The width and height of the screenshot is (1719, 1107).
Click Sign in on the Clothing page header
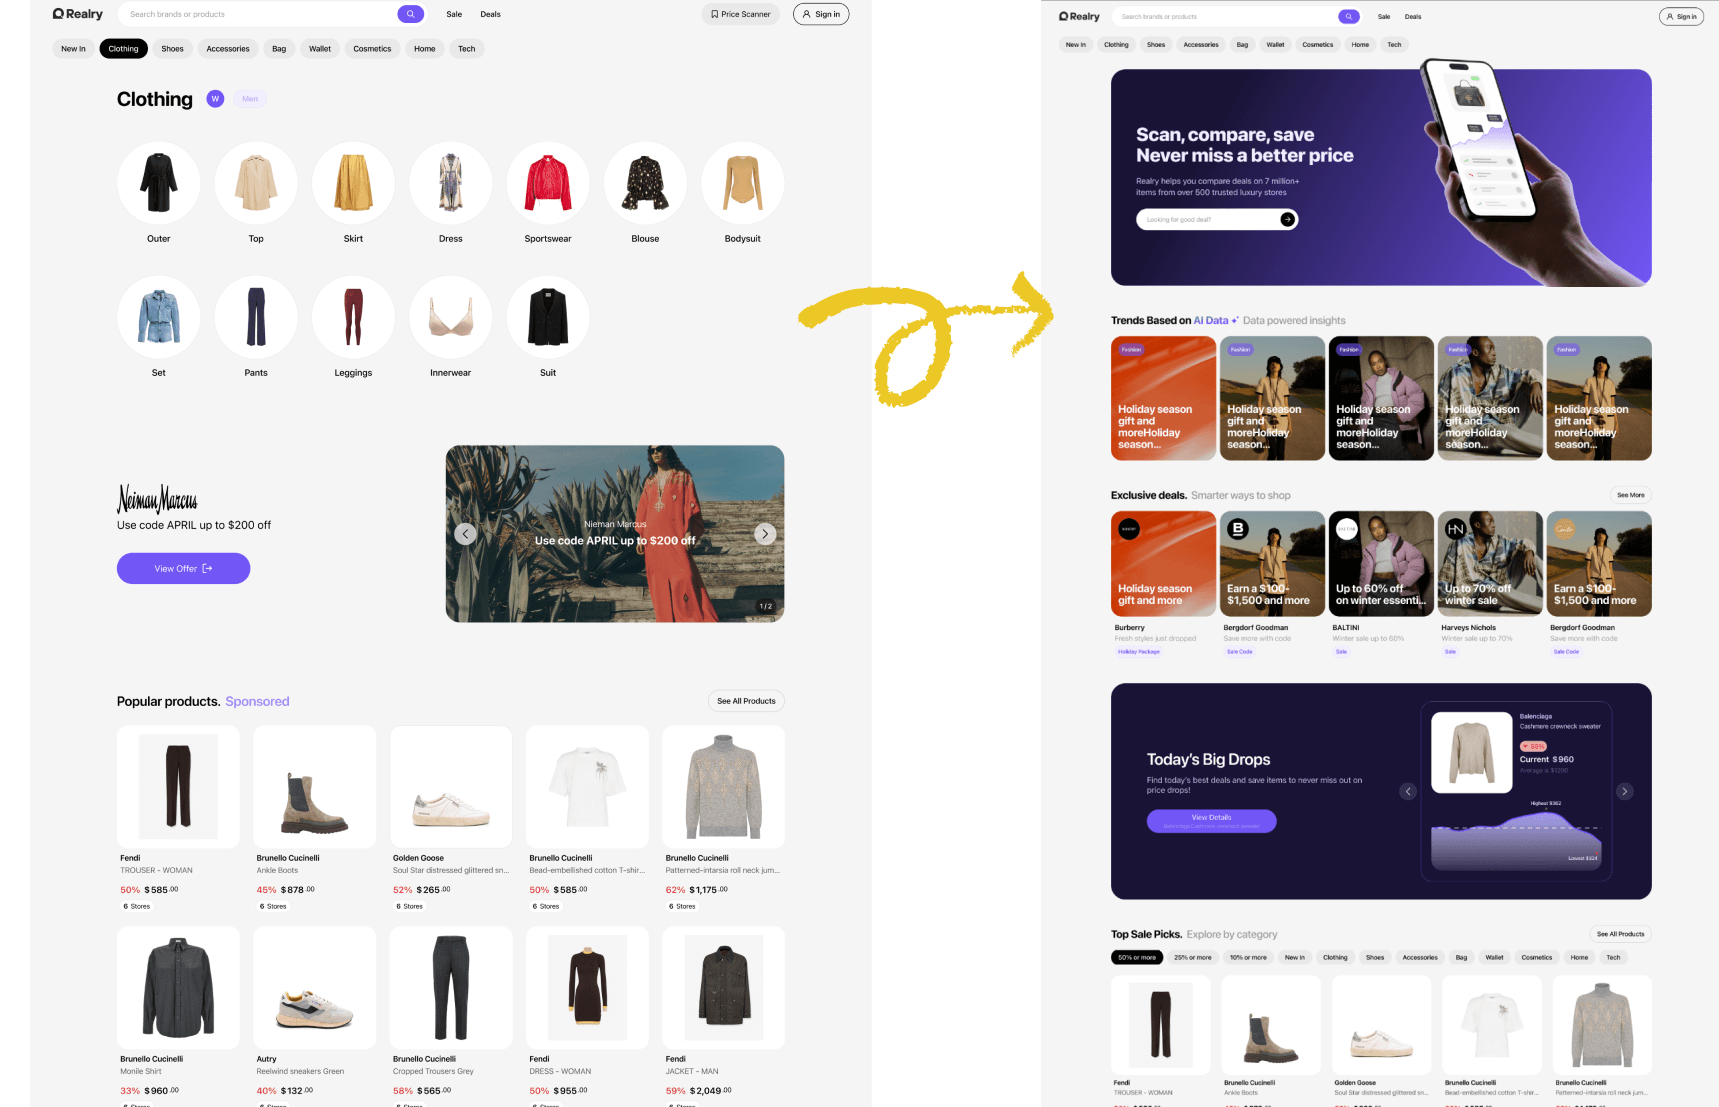(821, 14)
